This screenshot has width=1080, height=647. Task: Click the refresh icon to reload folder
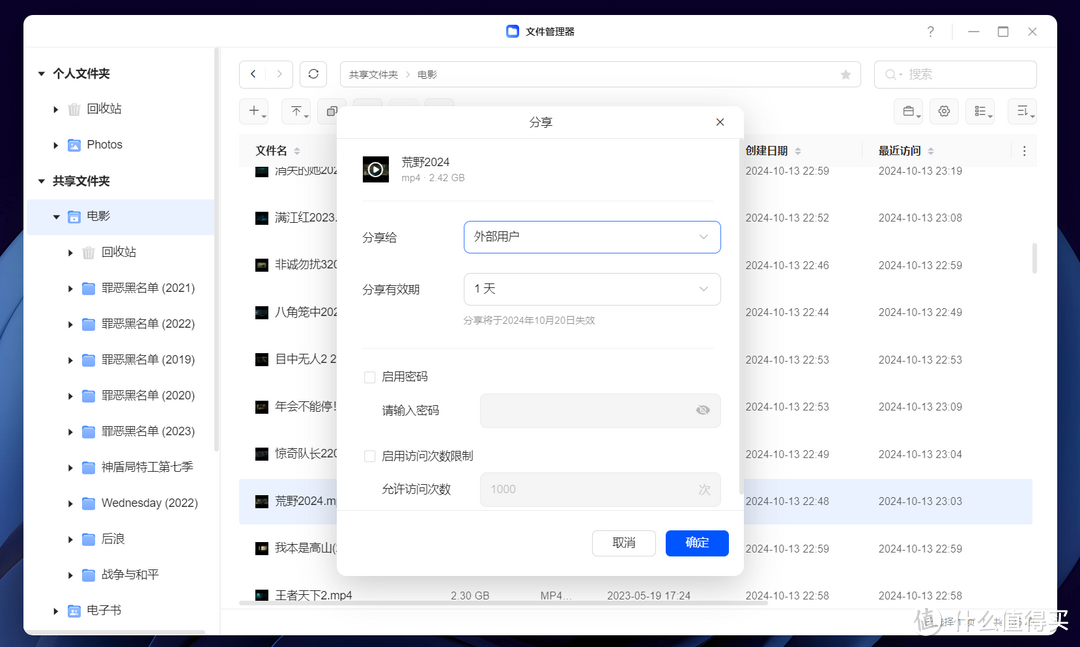313,74
